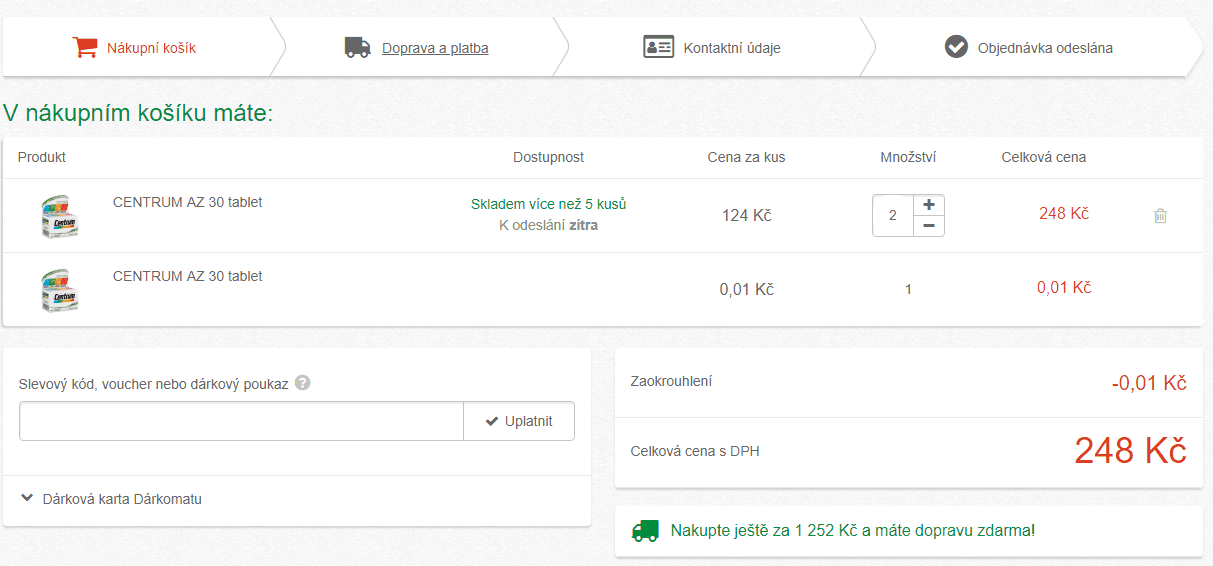The width and height of the screenshot is (1213, 566).
Task: Open the first CENTRUM AZ 30 tablet link
Action: [x=187, y=202]
